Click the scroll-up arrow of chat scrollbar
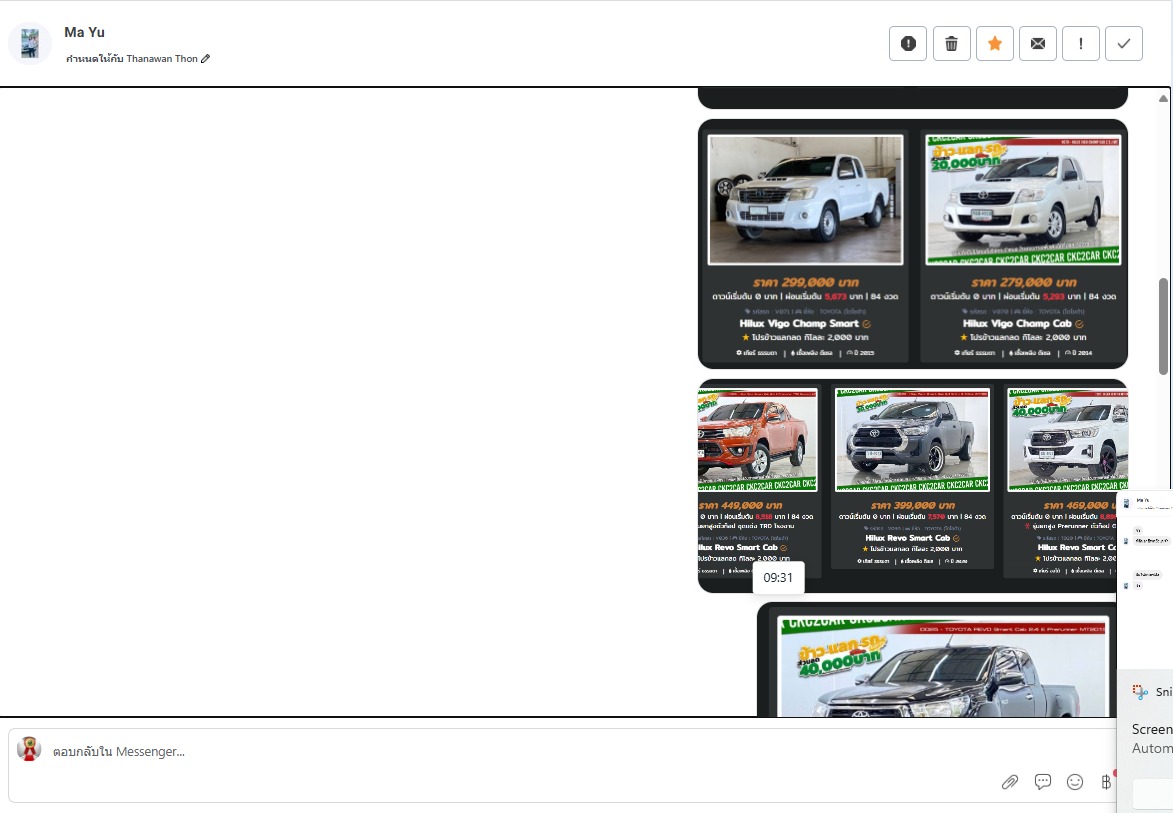 (1163, 98)
